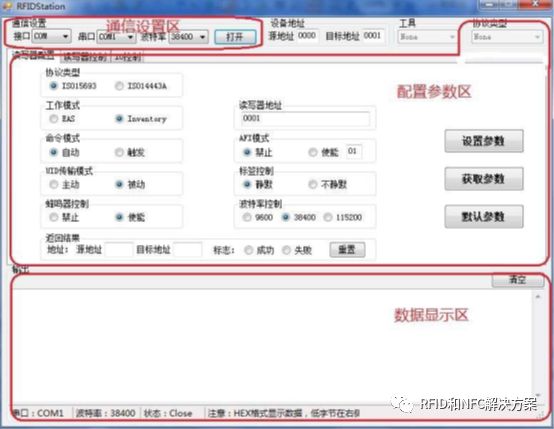554x429 pixels.
Task: Click the 设置参数 button
Action: coord(484,141)
